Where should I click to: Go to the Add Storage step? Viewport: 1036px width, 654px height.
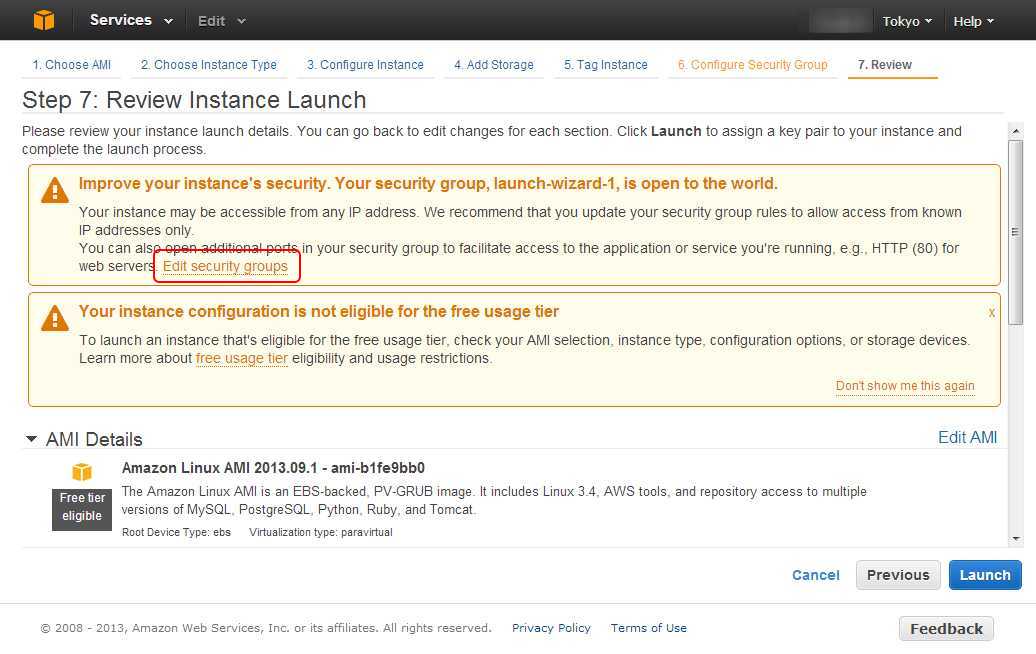tap(493, 65)
